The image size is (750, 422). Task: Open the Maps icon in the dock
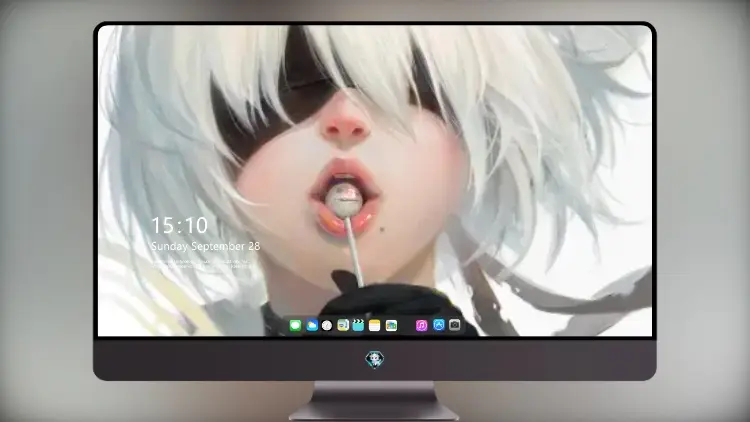[x=342, y=326]
